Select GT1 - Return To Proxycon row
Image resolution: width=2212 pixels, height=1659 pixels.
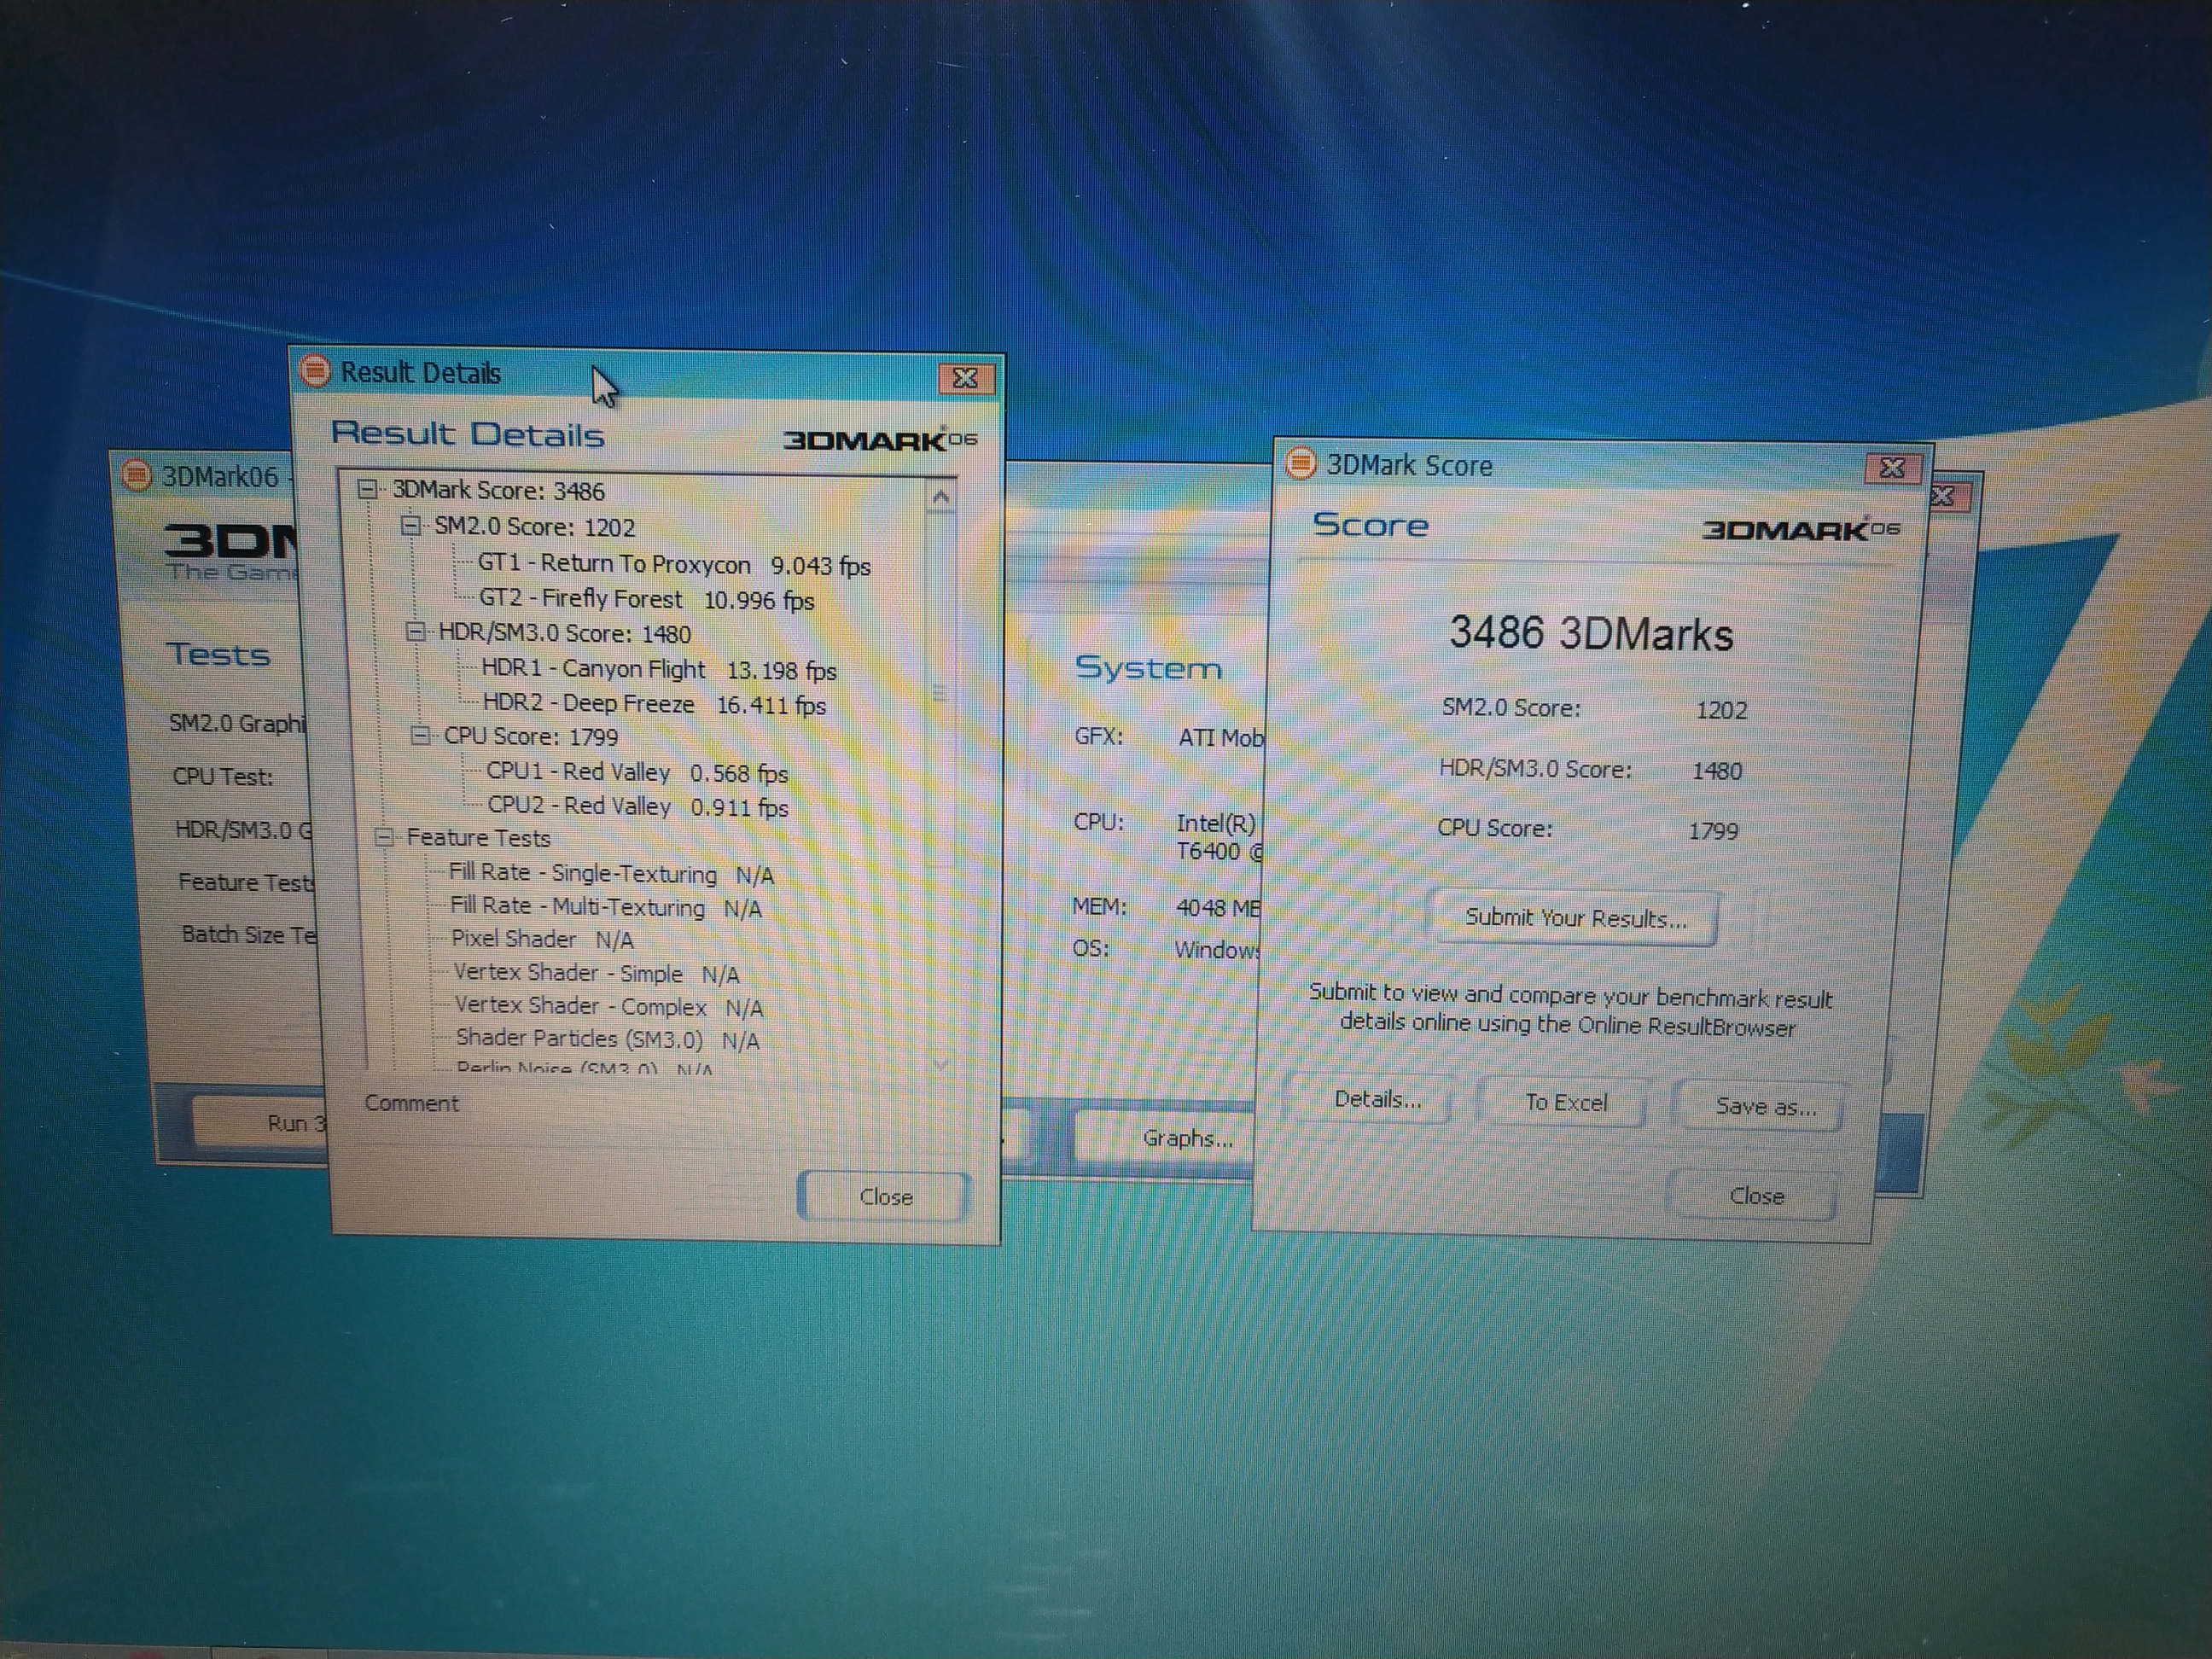tap(674, 564)
